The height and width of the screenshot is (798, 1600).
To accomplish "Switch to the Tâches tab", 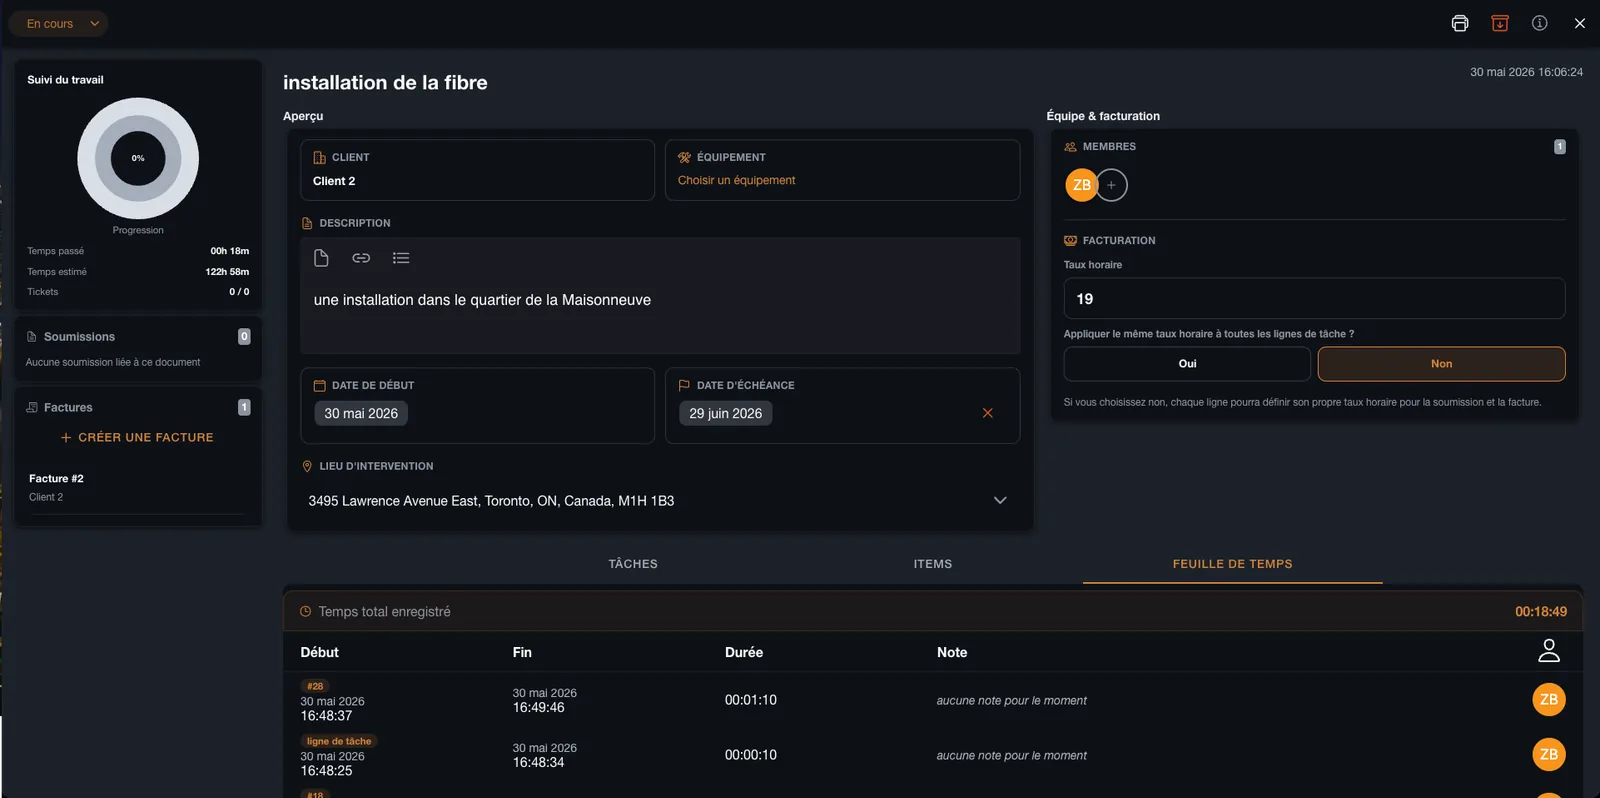I will (633, 564).
